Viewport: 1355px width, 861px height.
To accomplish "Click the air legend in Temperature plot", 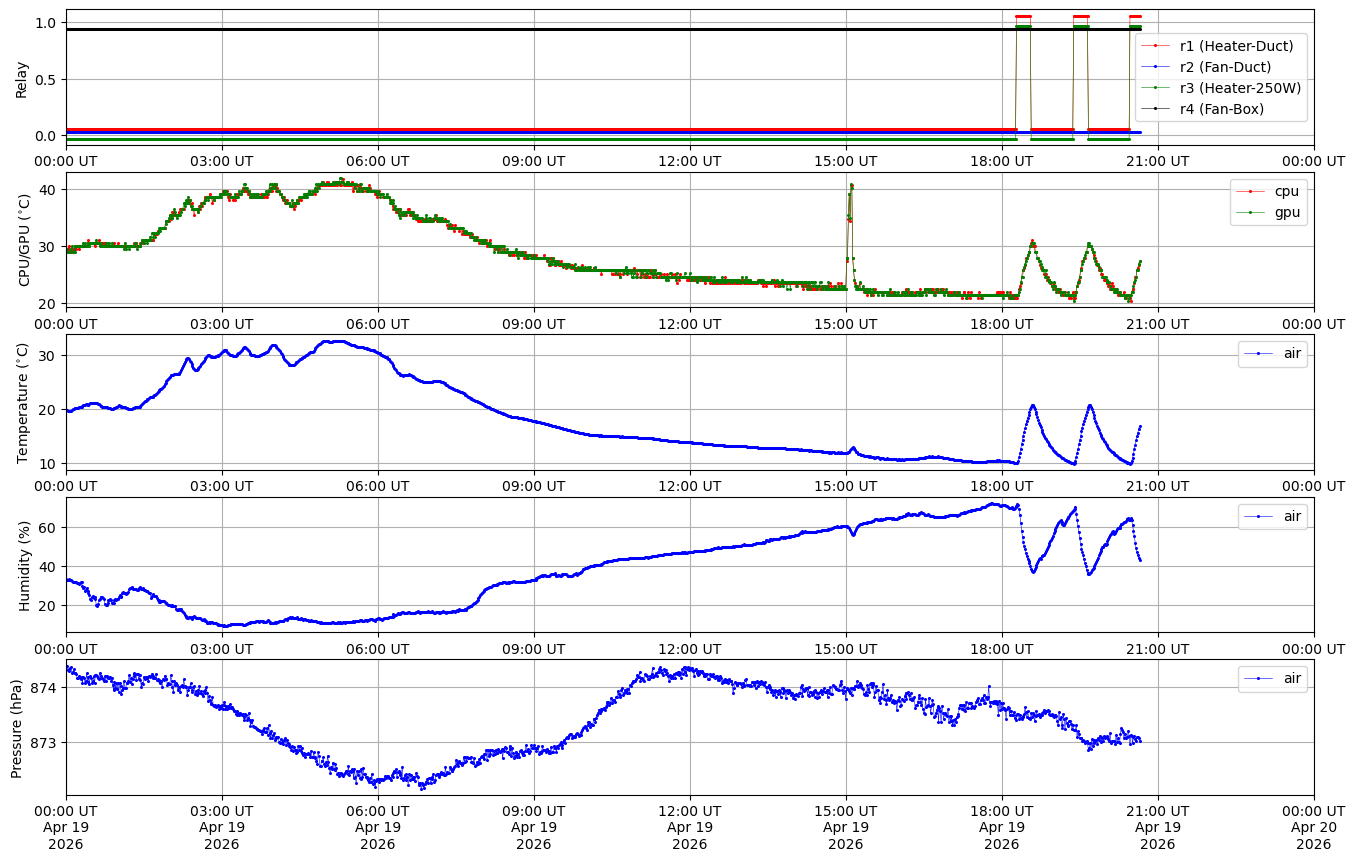I will (x=1291, y=354).
